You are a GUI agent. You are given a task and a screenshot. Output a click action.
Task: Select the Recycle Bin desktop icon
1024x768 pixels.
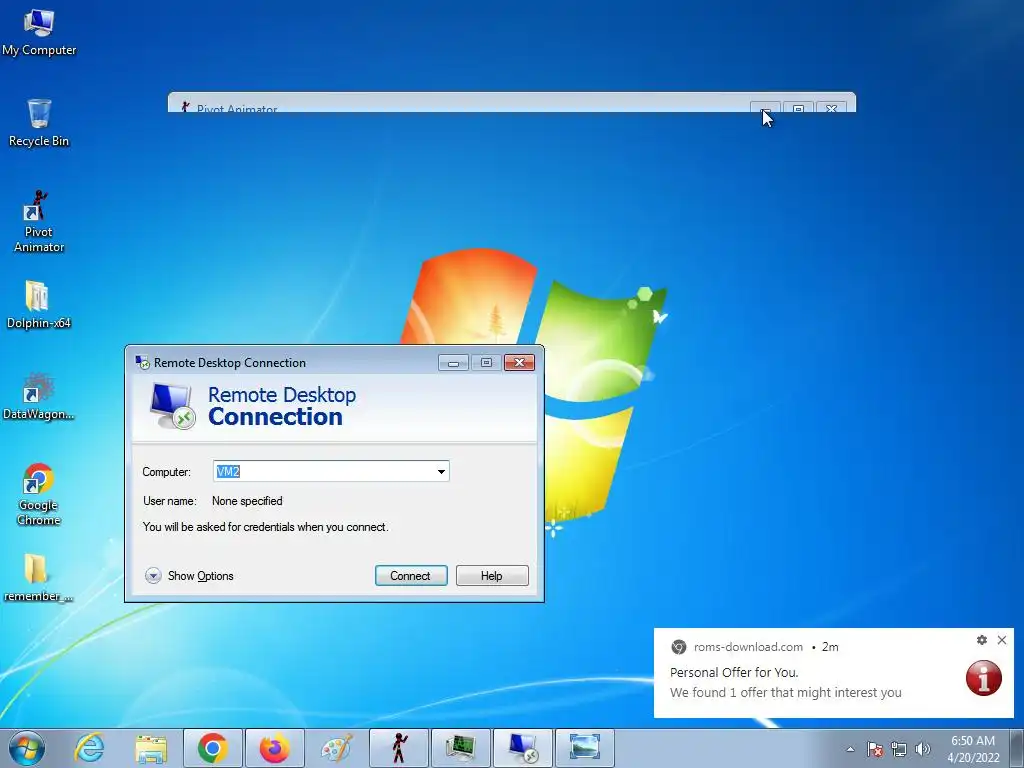39,122
